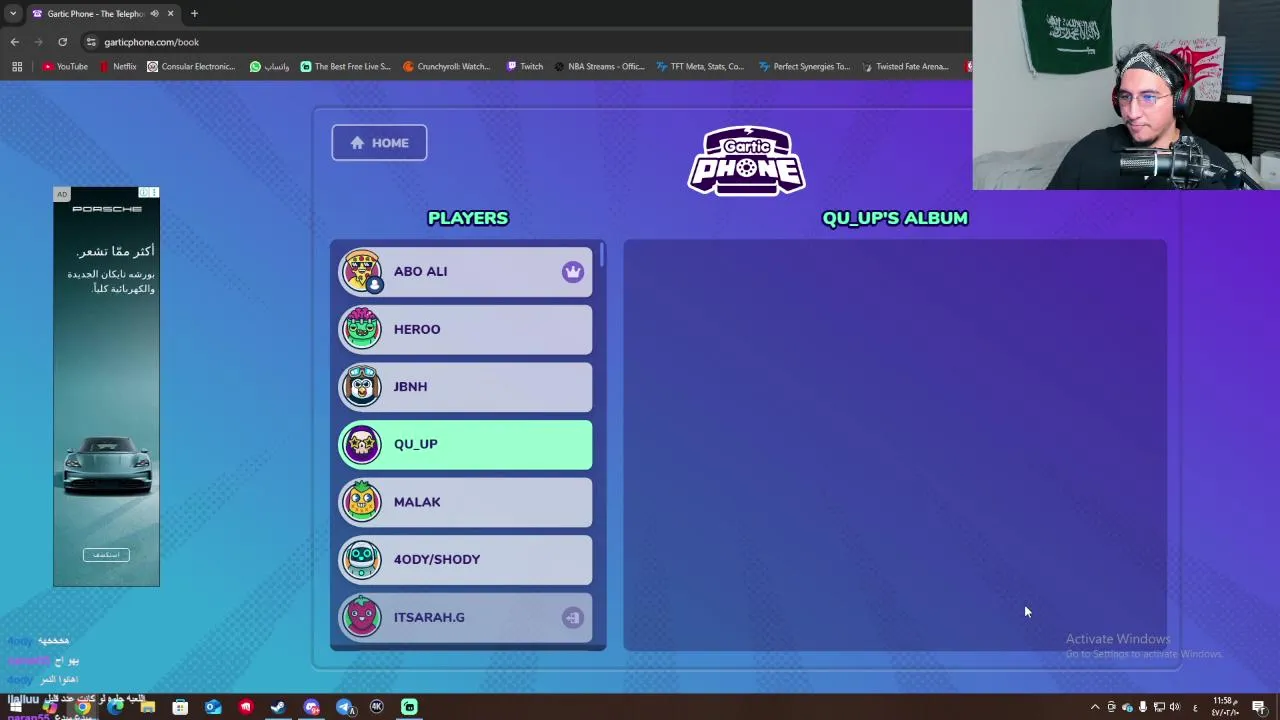Open Microsoft Store from the taskbar
This screenshot has width=1280, height=720.
[x=180, y=707]
